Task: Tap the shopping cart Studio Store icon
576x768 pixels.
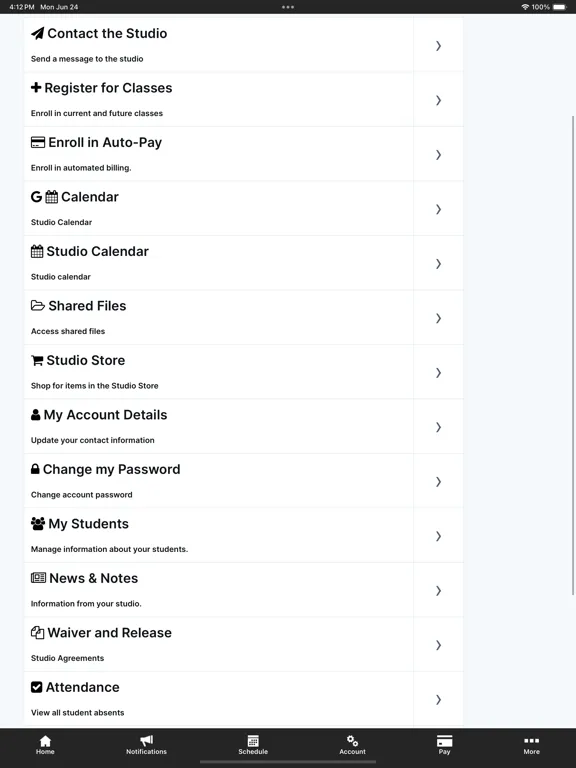Action: pyautogui.click(x=37, y=360)
